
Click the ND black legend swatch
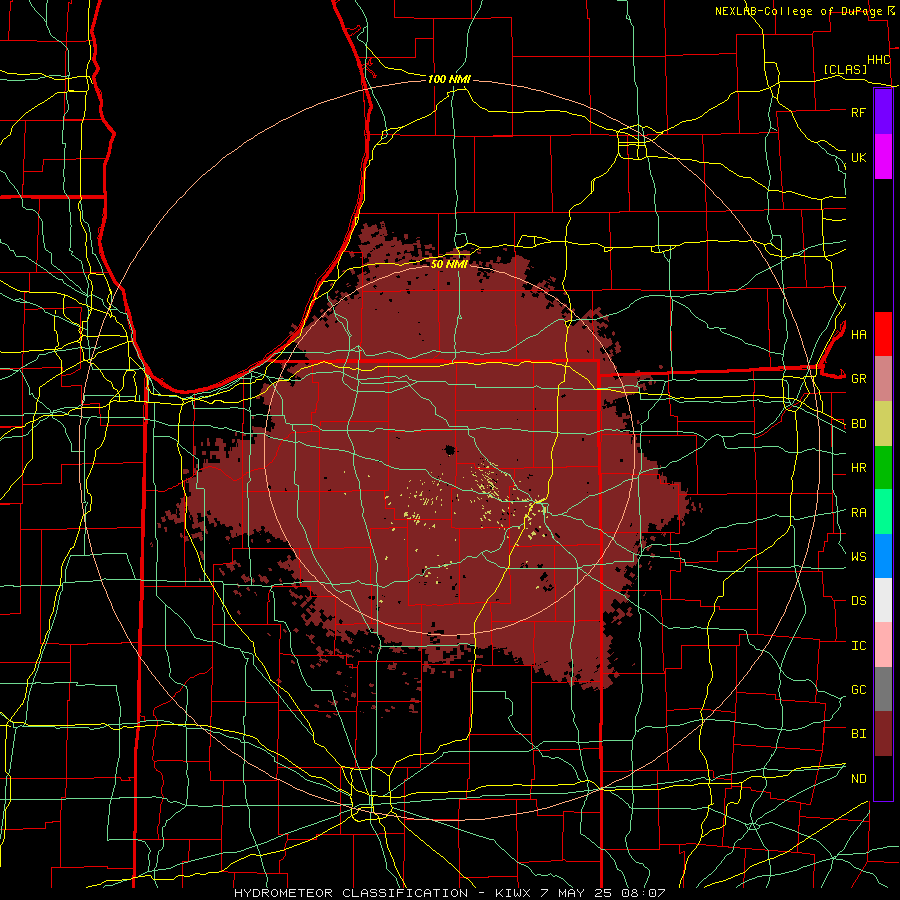coord(883,778)
